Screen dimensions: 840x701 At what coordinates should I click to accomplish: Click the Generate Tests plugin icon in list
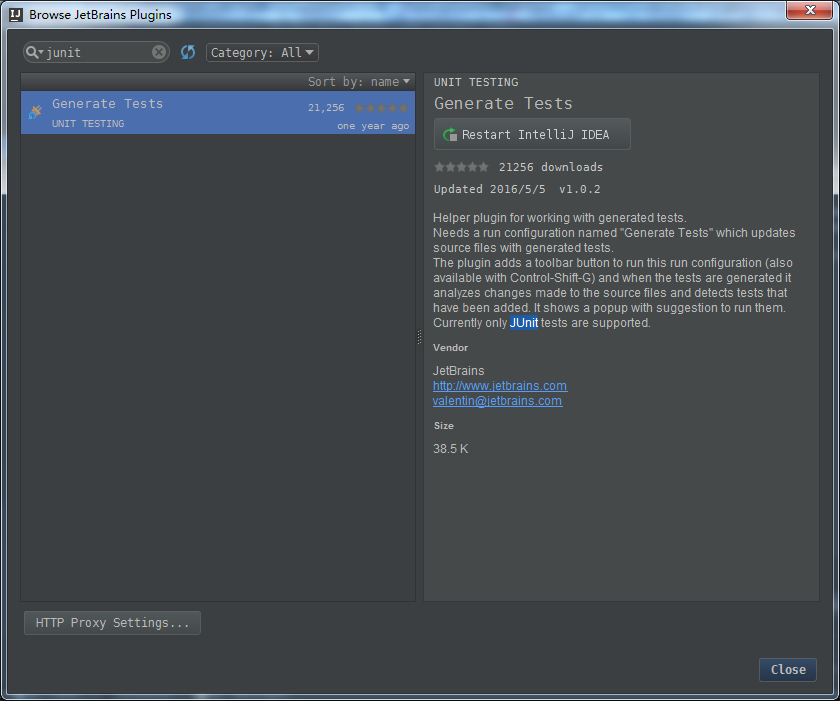(35, 112)
